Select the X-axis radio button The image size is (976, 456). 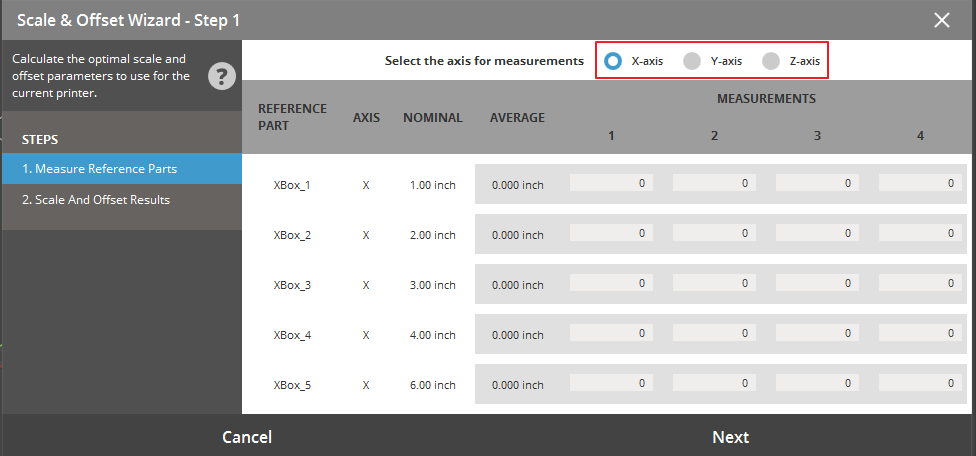point(613,61)
